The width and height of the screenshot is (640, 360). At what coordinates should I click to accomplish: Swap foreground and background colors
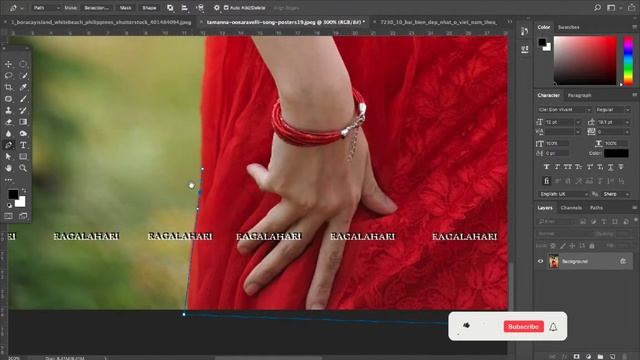click(x=24, y=191)
